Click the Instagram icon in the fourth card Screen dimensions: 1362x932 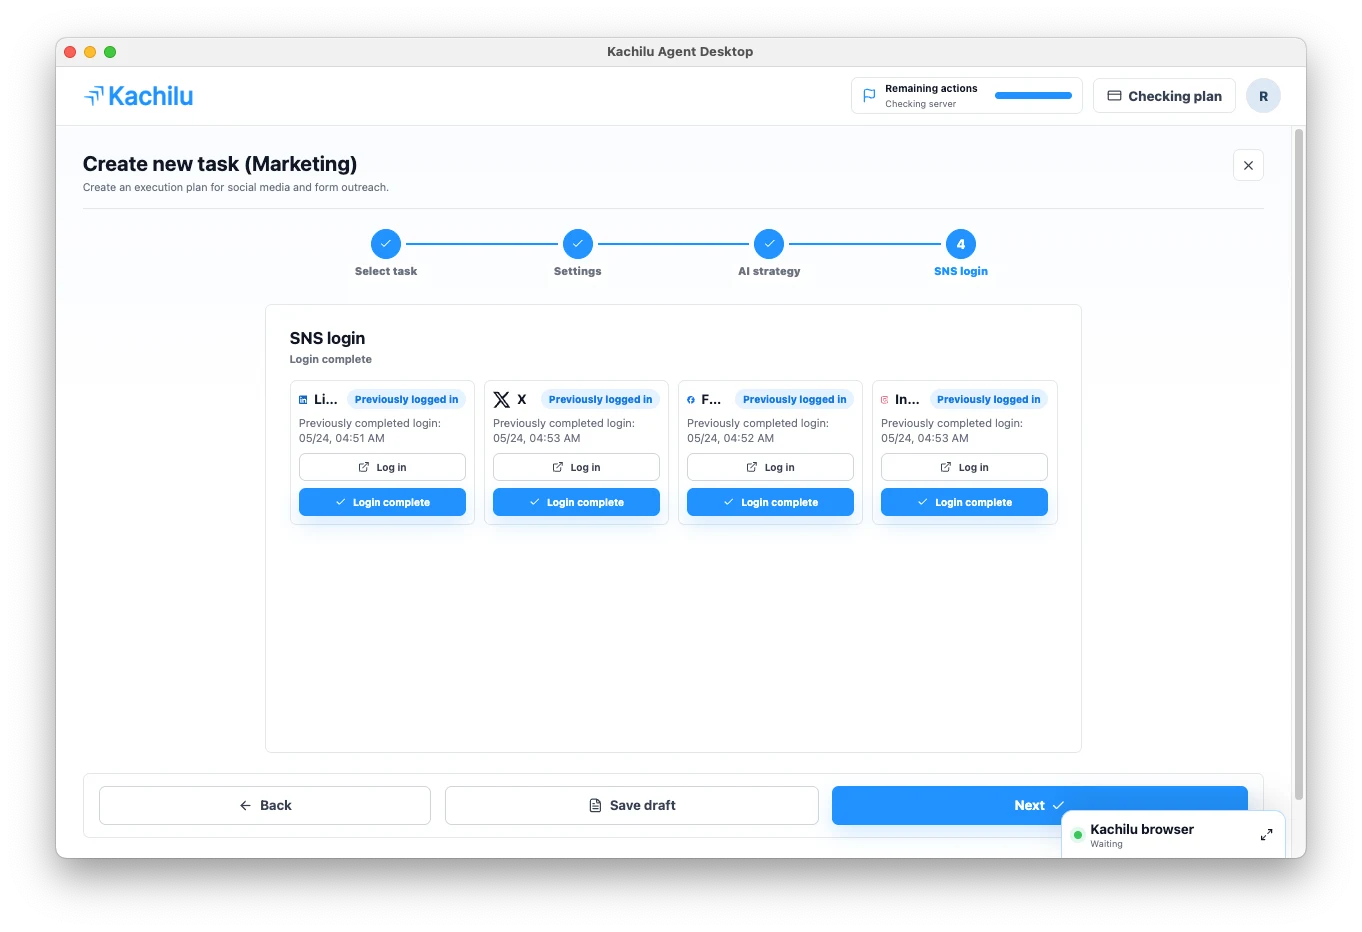[884, 400]
